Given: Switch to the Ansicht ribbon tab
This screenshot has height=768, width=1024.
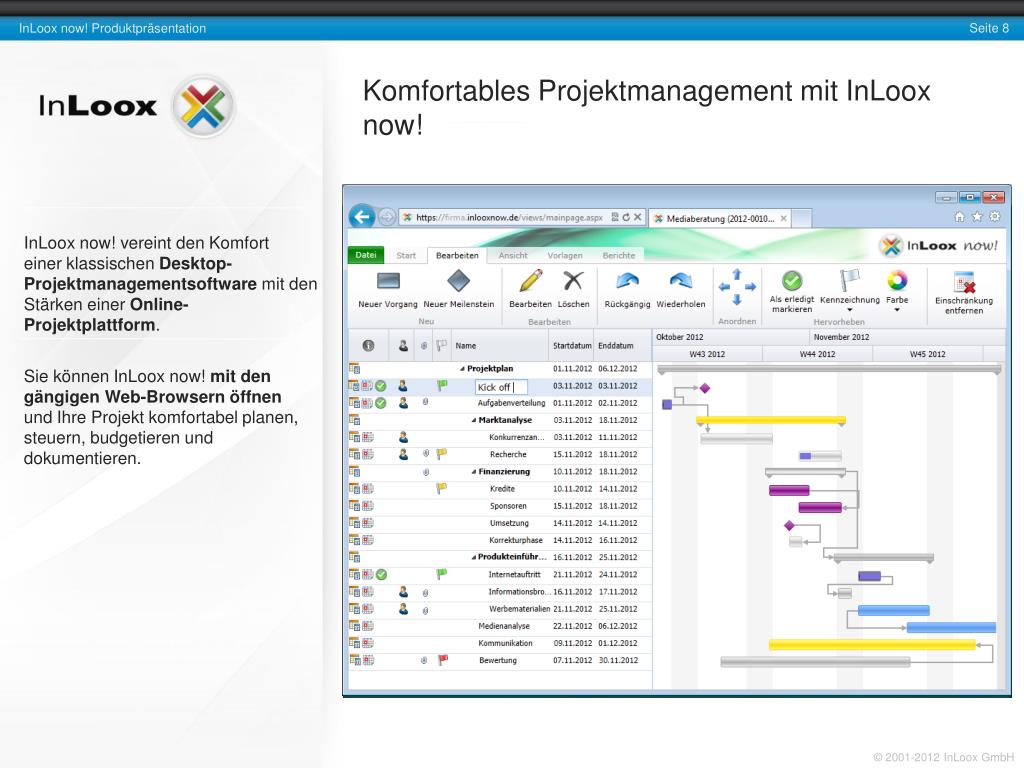Looking at the screenshot, I should click(x=513, y=255).
